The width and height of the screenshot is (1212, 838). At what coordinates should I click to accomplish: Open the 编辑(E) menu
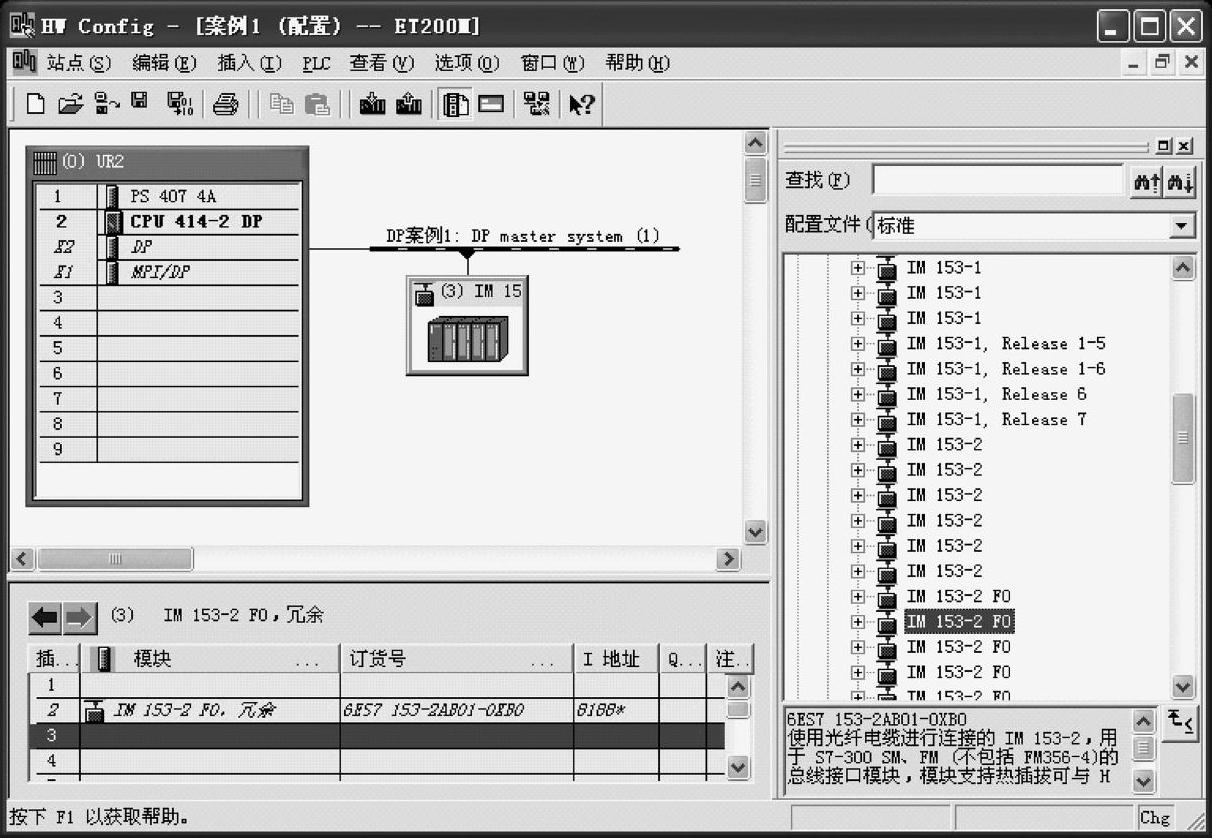coord(165,63)
